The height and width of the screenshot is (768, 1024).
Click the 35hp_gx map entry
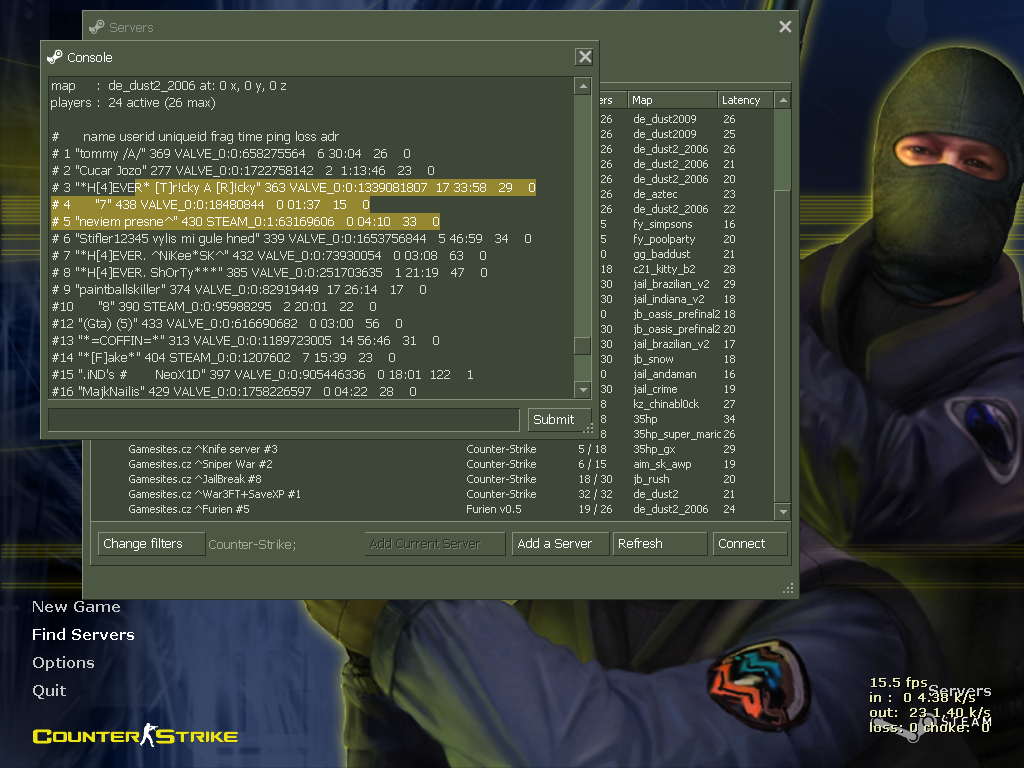tap(654, 449)
